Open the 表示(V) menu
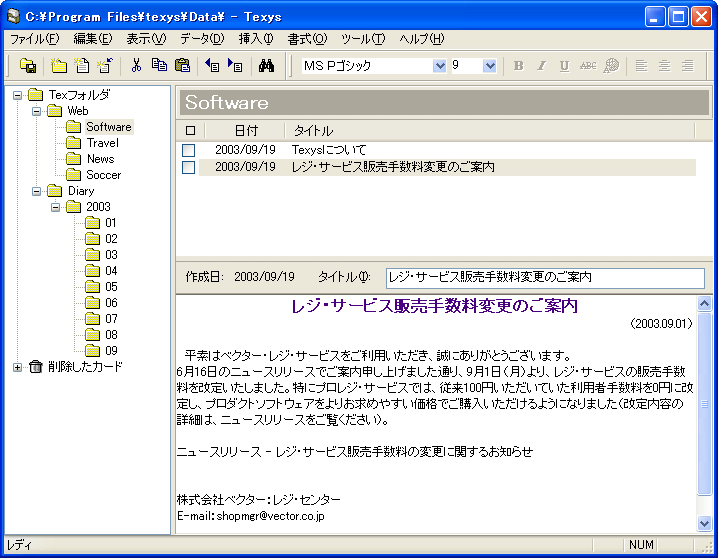This screenshot has width=718, height=558. pos(146,39)
